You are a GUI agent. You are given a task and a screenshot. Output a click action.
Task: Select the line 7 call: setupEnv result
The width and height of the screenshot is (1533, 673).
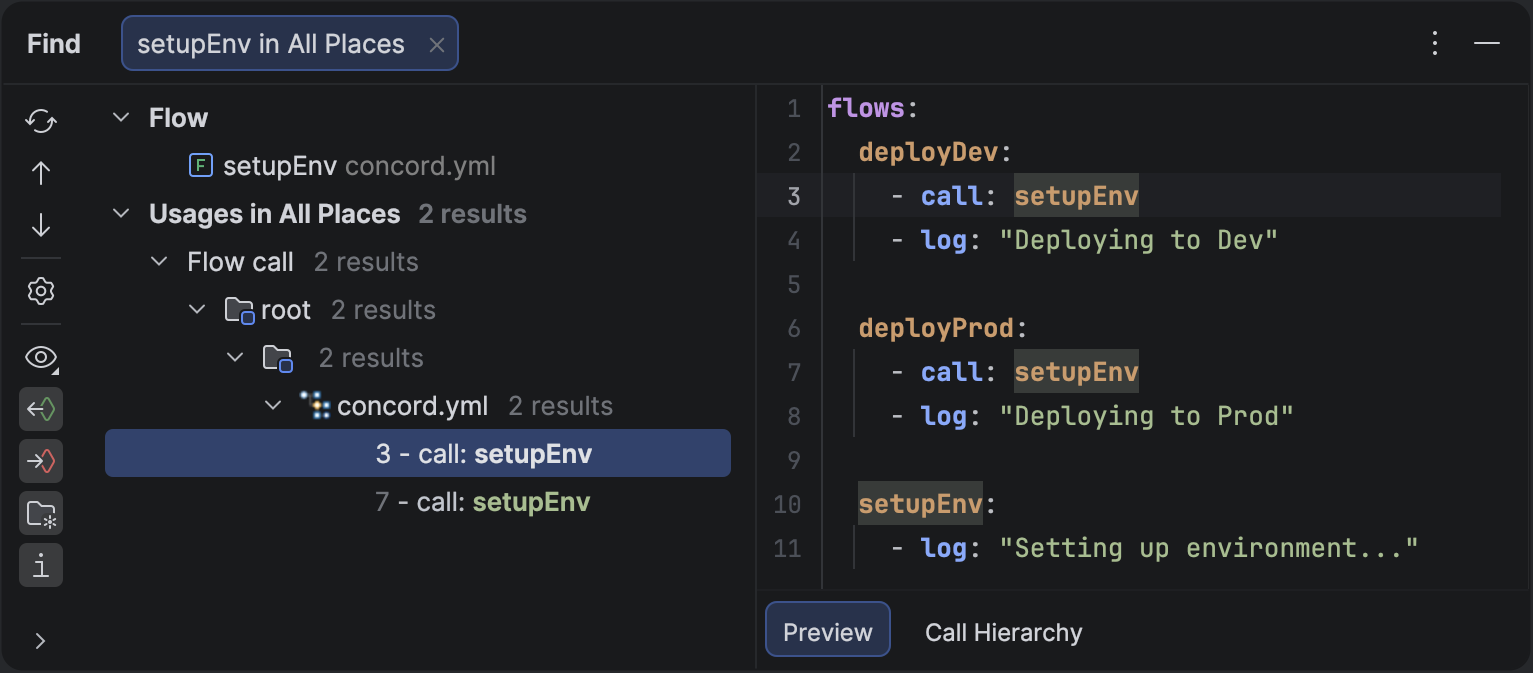pos(483,502)
